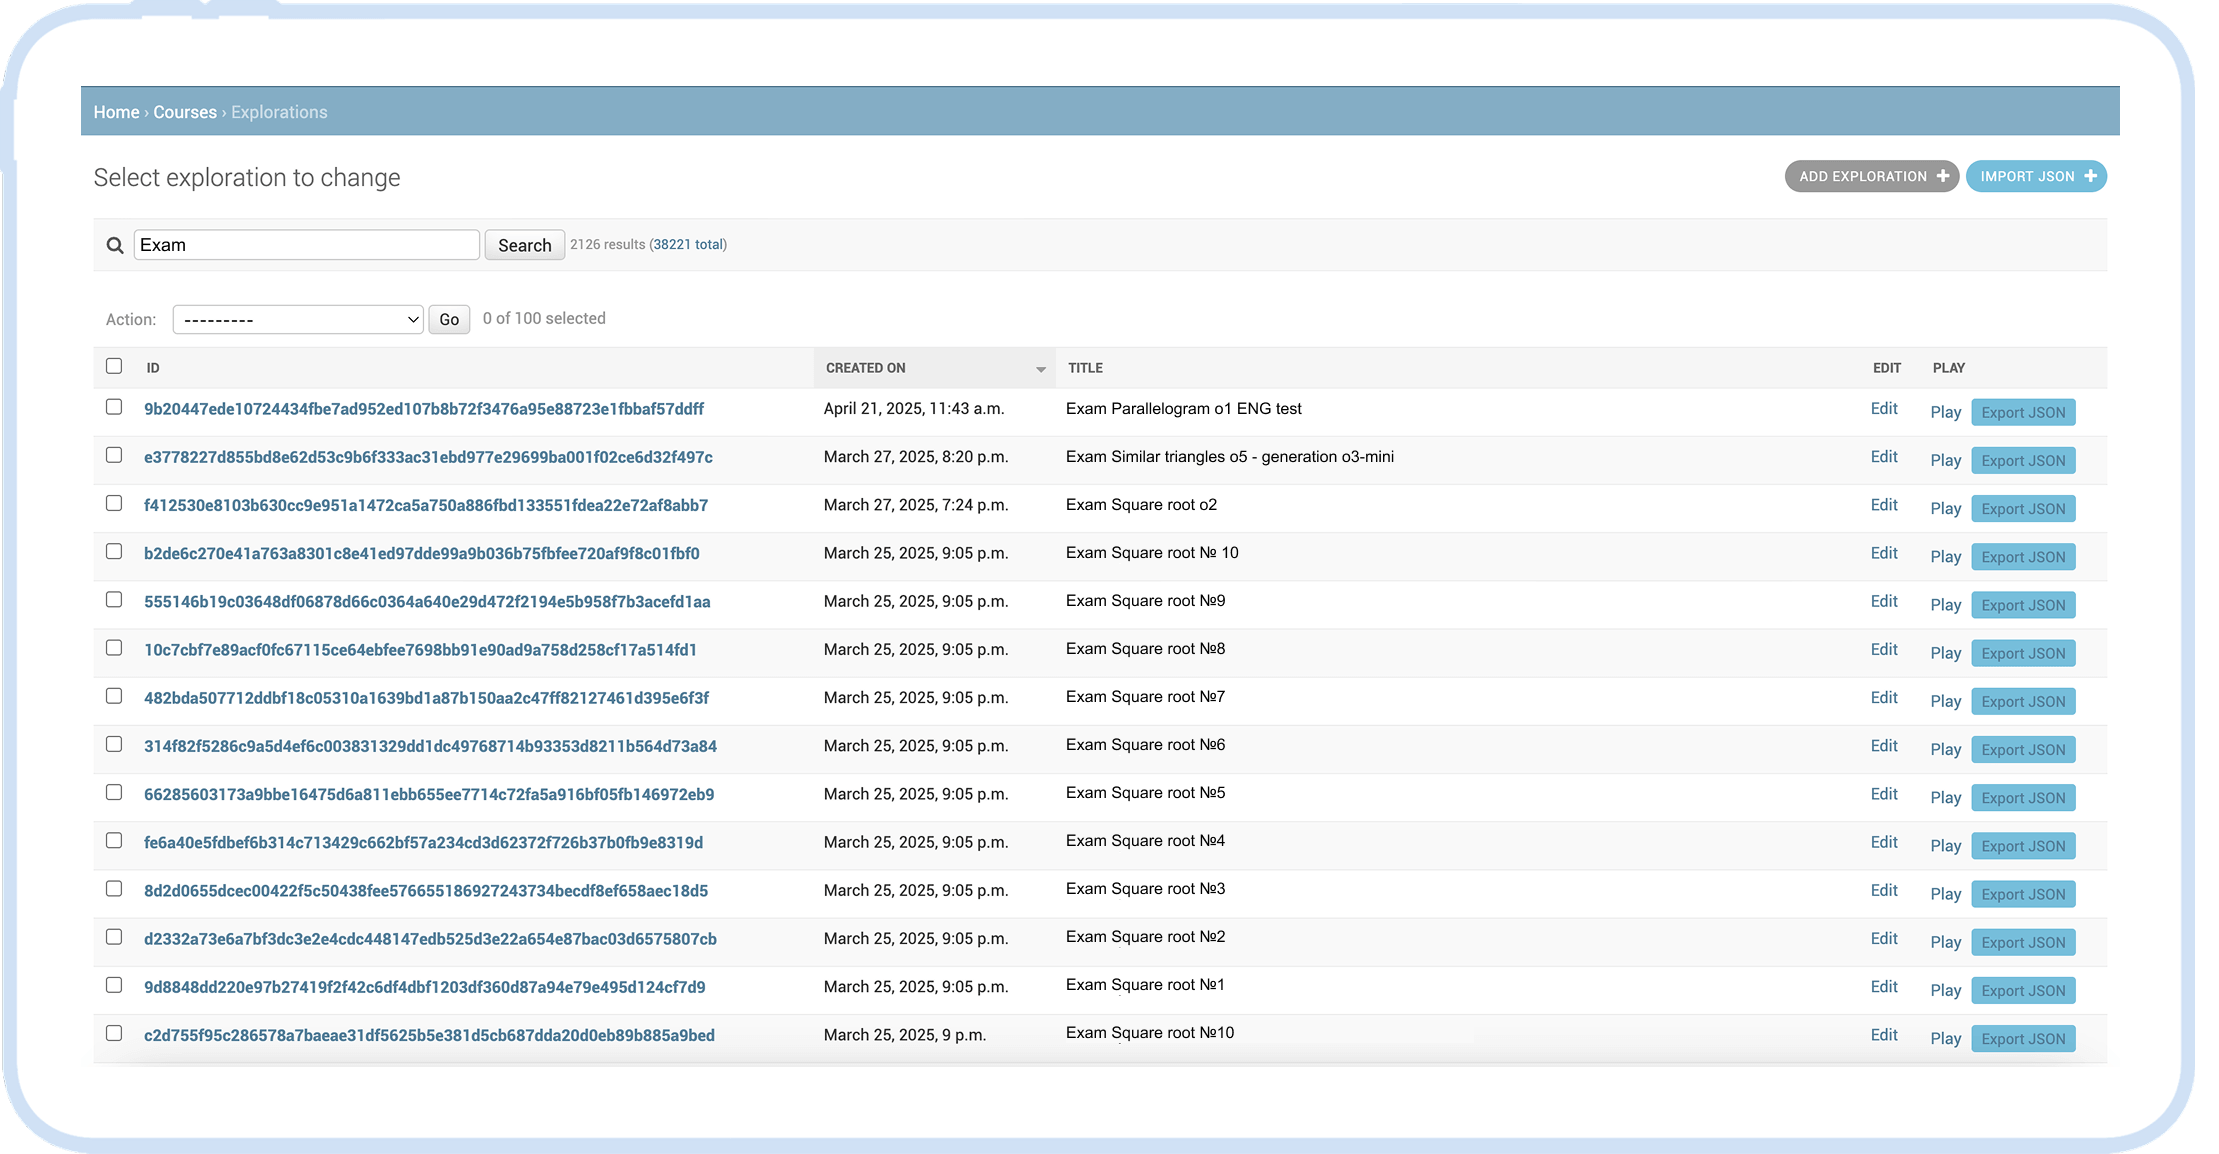Export JSON for Exam Square root №7

click(x=2022, y=701)
